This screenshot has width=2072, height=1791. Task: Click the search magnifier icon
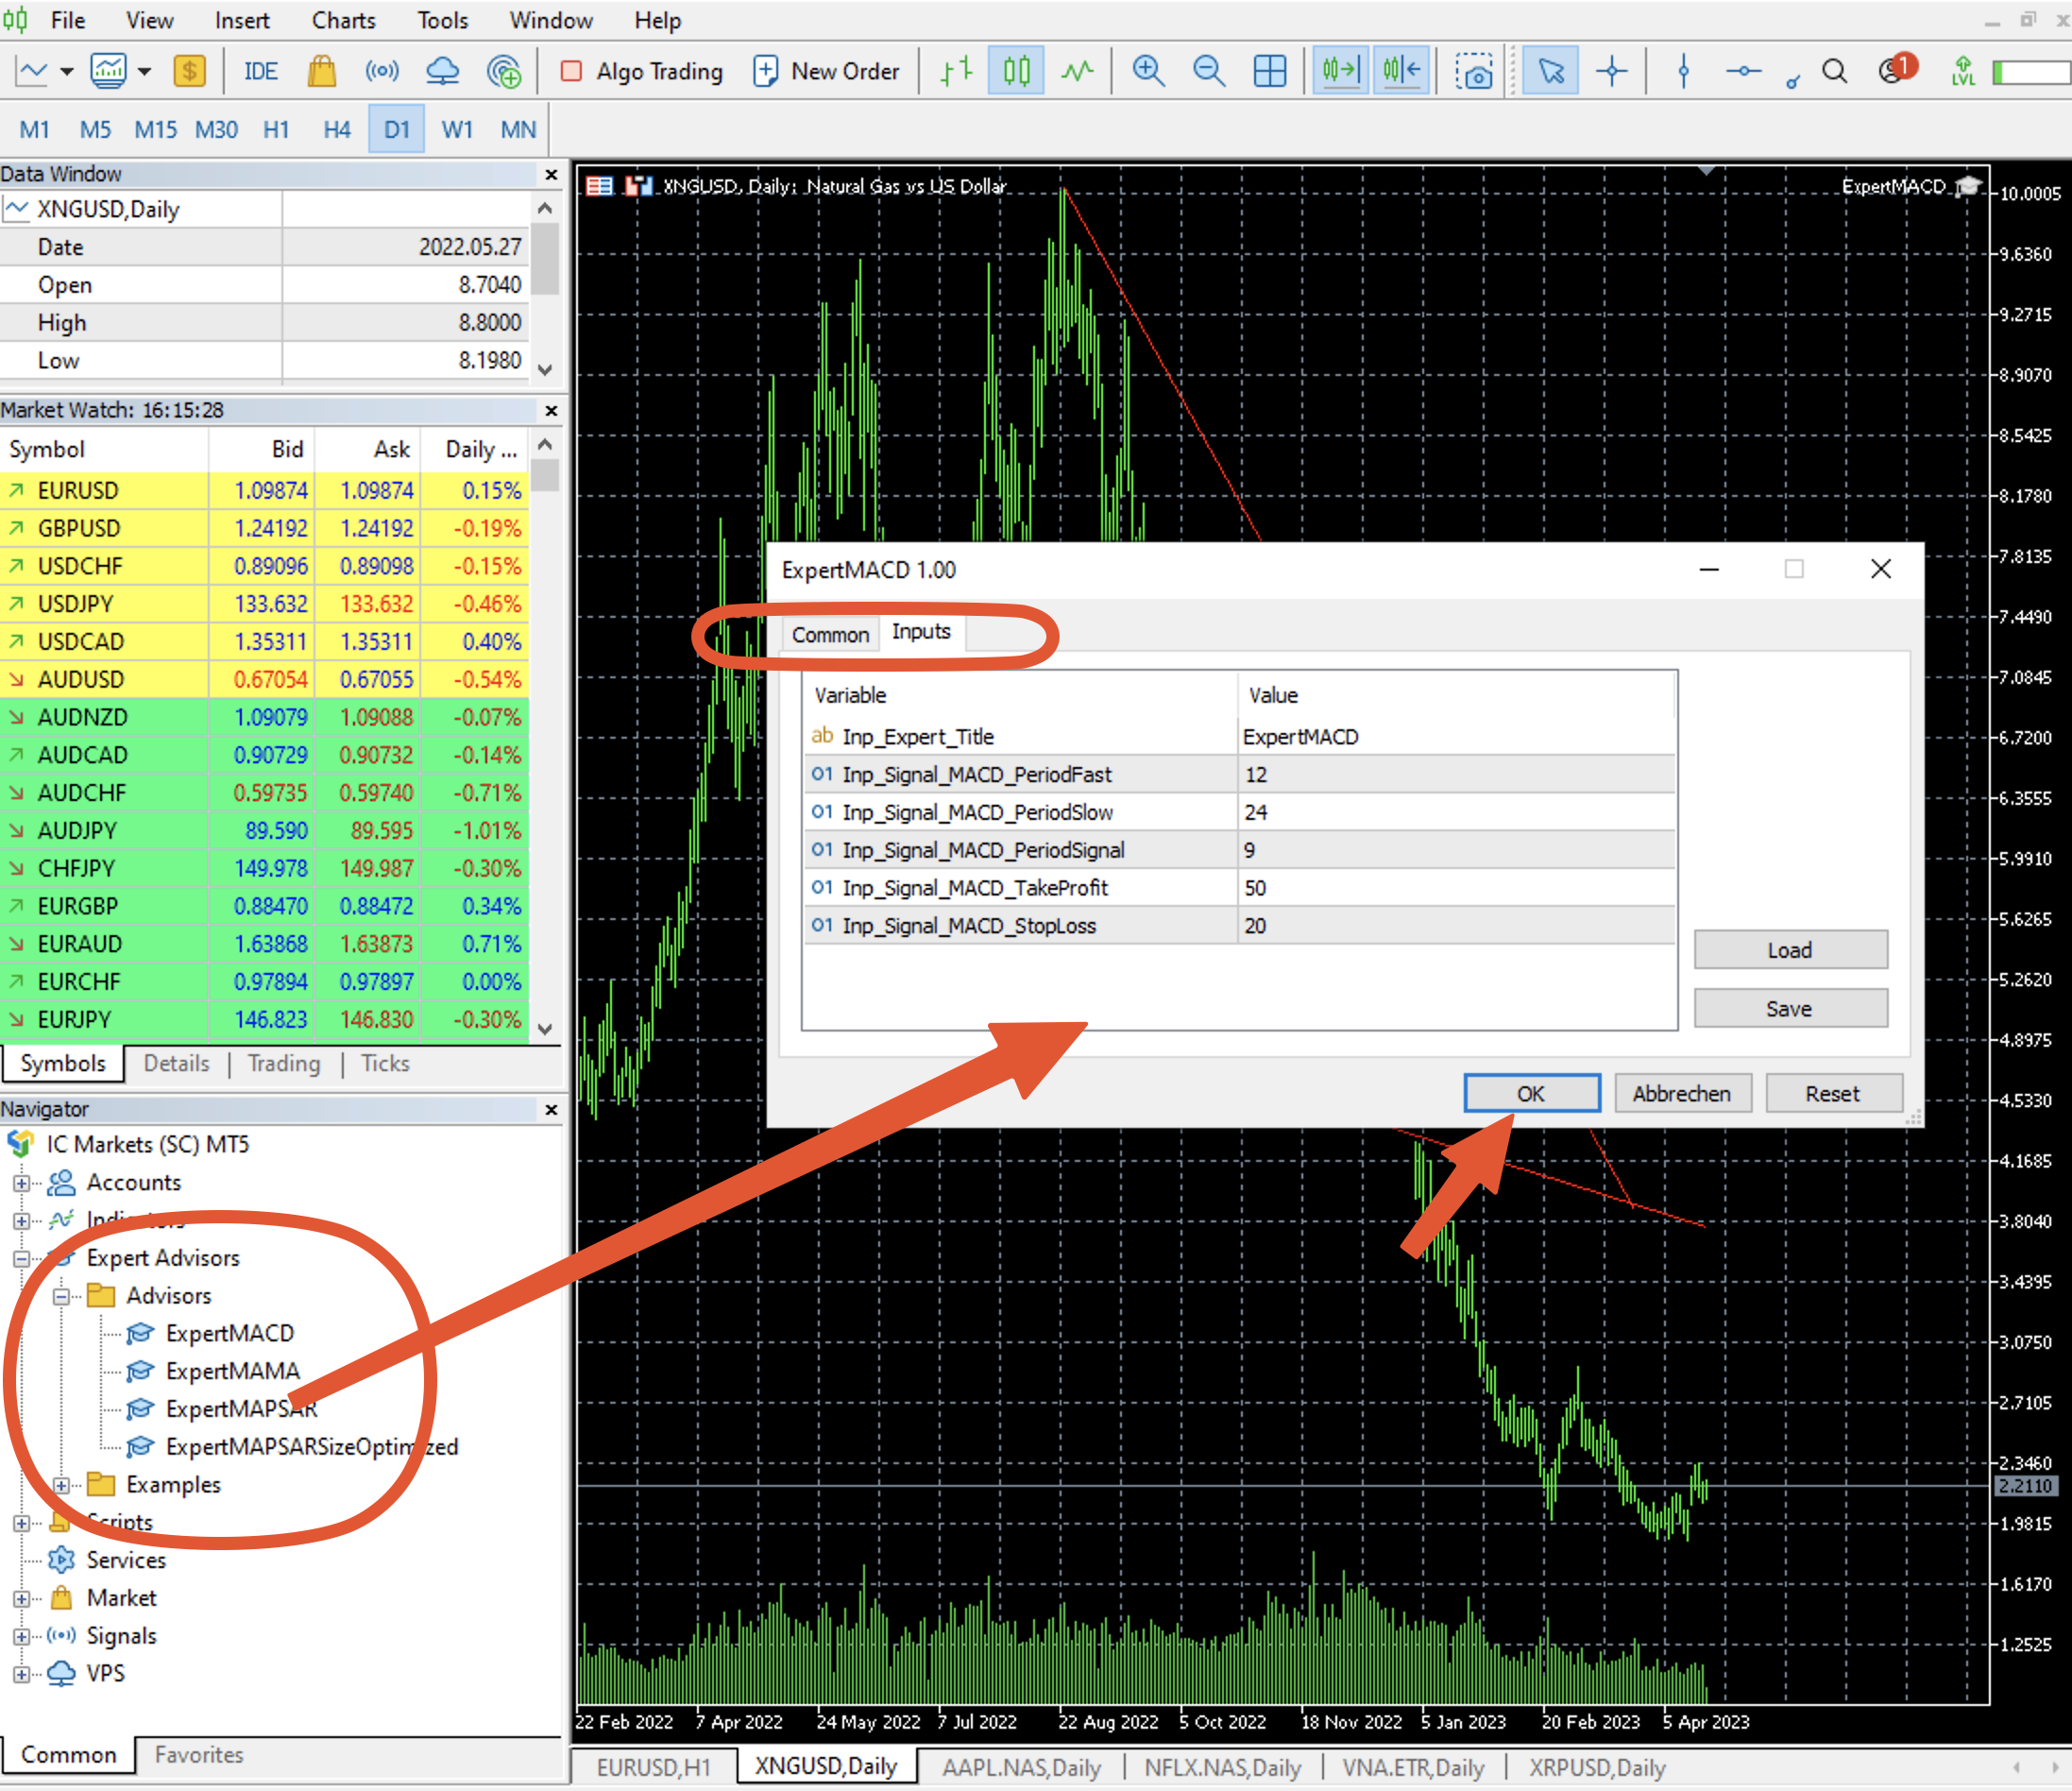[x=1834, y=71]
